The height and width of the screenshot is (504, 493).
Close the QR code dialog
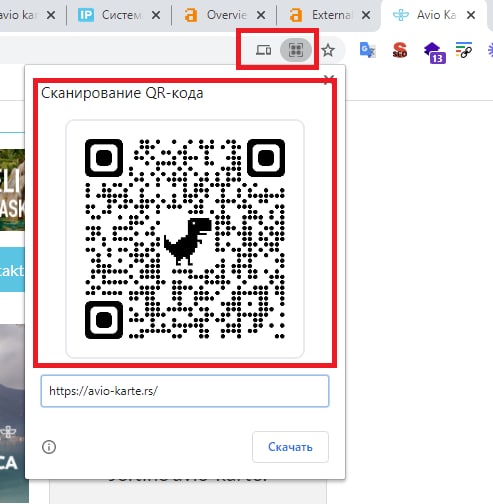[x=329, y=79]
